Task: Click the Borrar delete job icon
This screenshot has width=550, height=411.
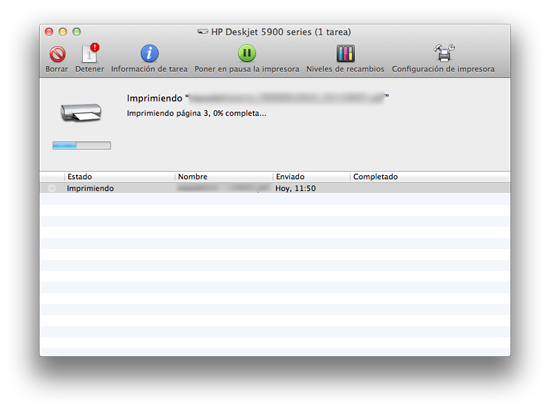Action: 57,54
